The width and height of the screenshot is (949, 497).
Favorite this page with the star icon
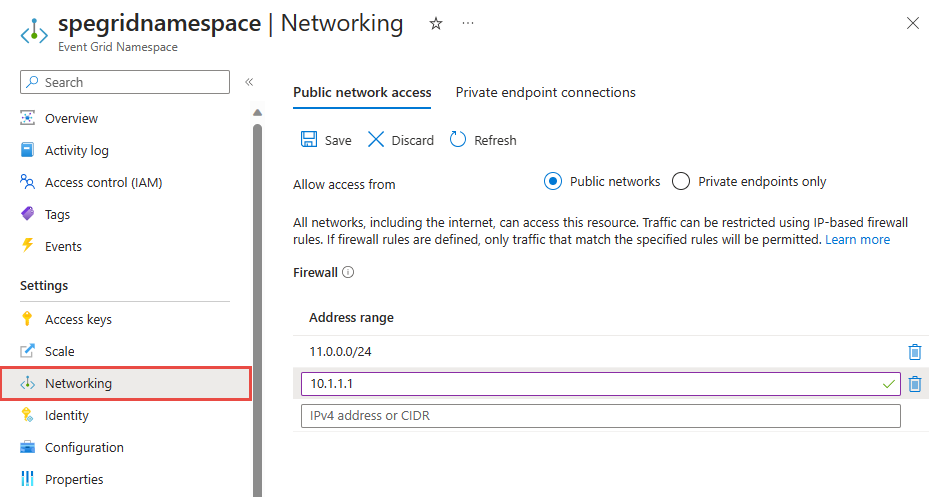436,24
